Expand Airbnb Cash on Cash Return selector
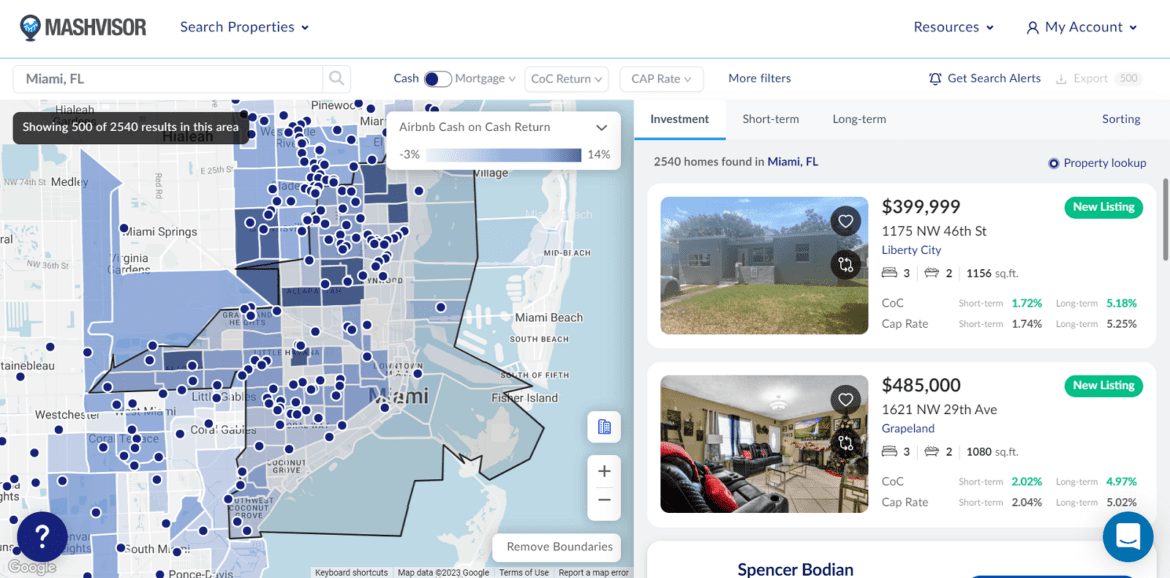The image size is (1170, 578). coord(601,128)
